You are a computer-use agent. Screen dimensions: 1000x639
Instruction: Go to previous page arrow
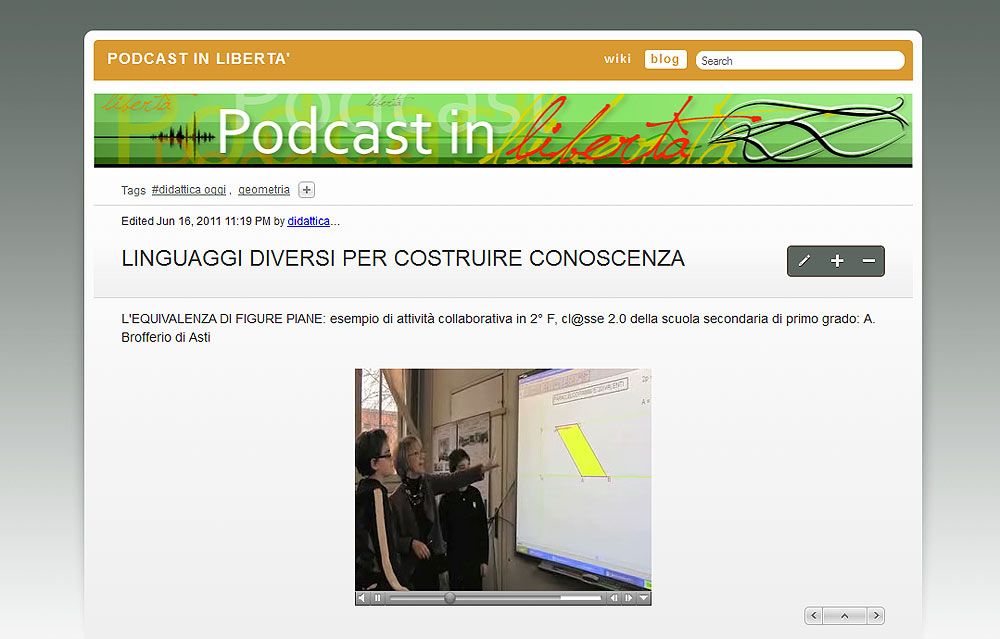click(x=813, y=615)
